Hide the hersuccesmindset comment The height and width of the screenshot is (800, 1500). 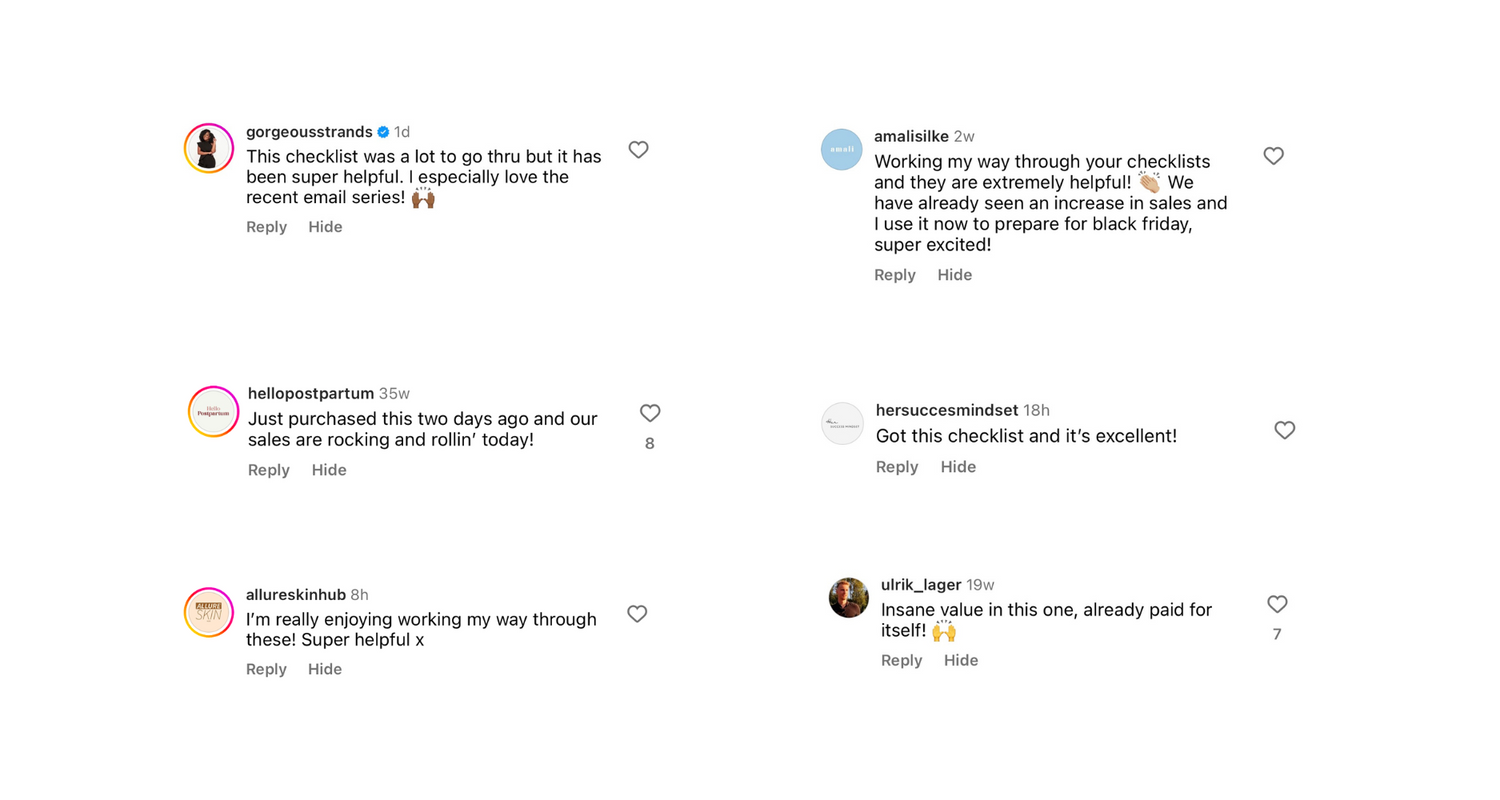tap(958, 467)
